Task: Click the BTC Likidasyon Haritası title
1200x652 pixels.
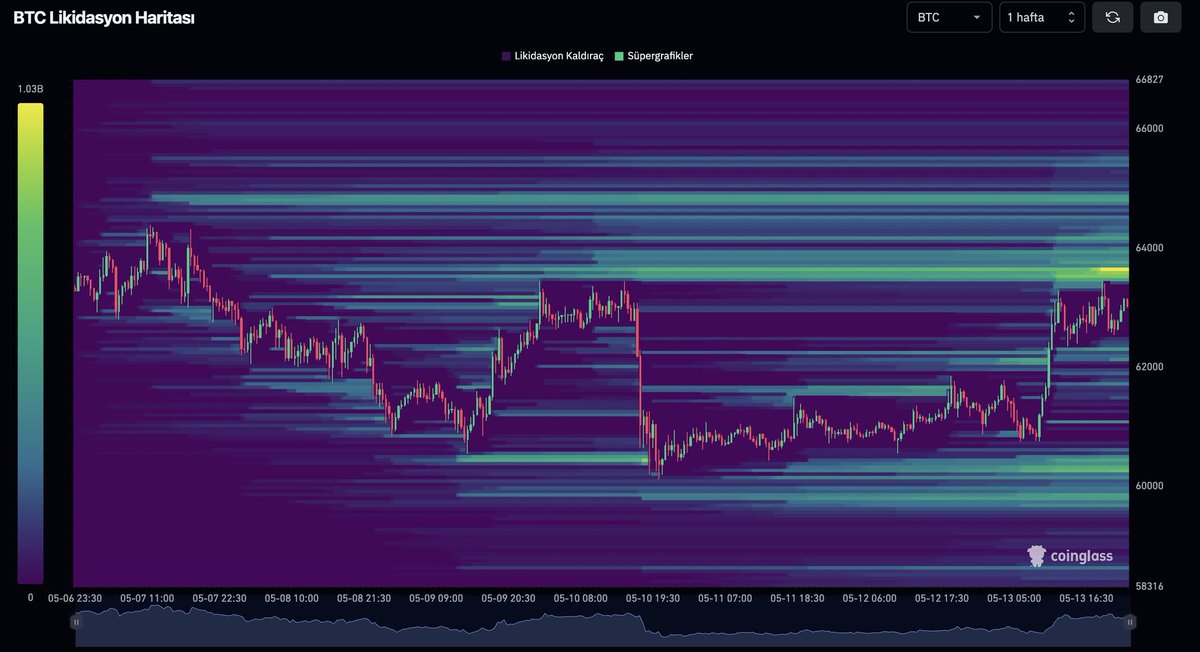Action: click(104, 18)
